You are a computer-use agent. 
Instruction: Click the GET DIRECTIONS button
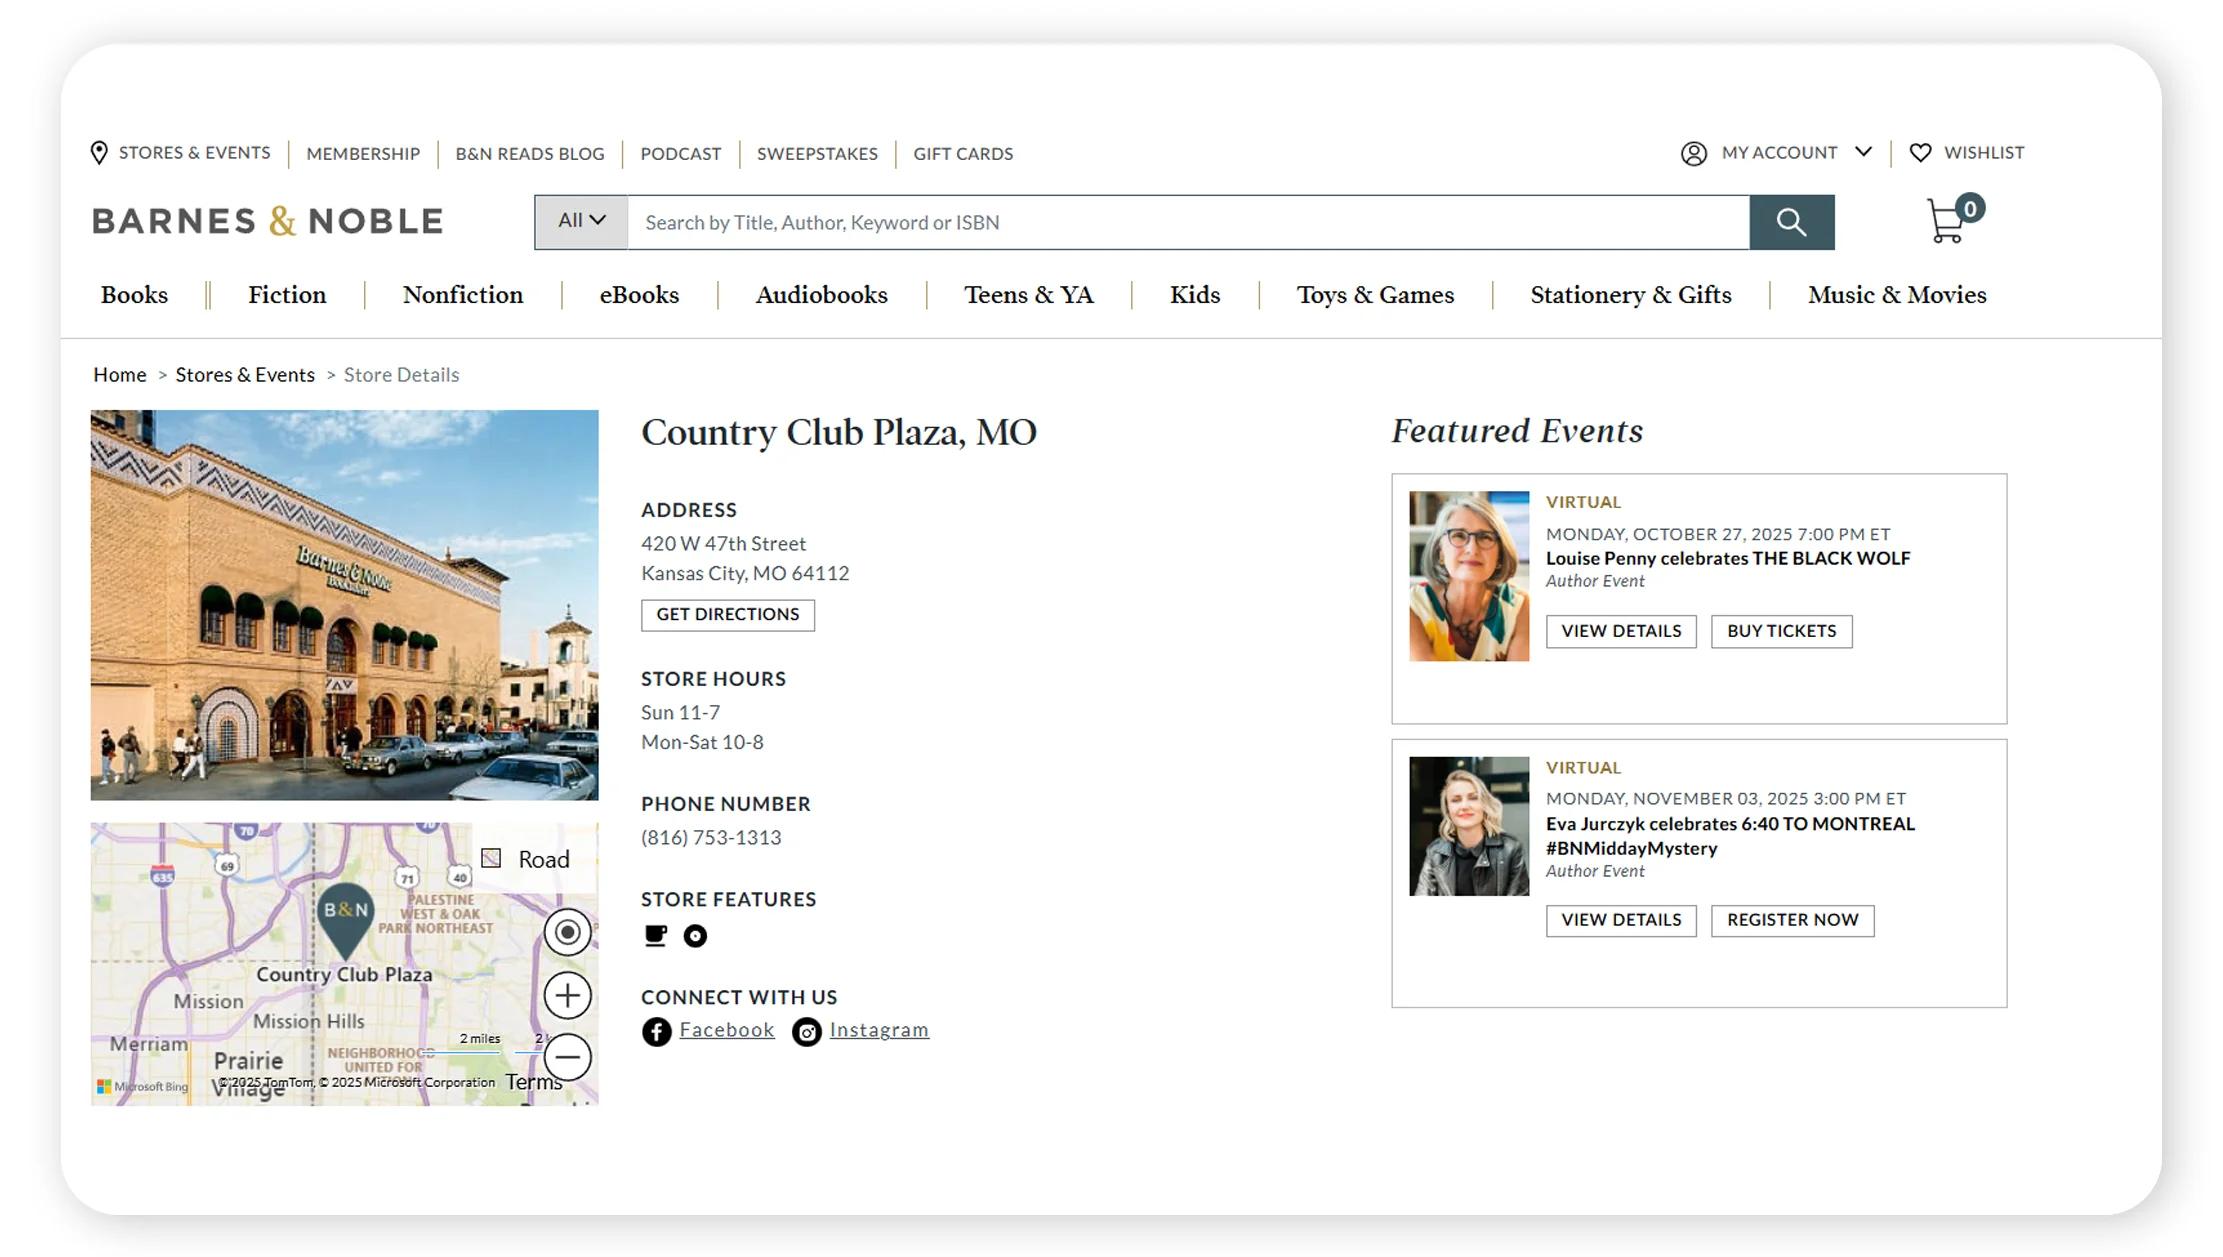pyautogui.click(x=727, y=615)
